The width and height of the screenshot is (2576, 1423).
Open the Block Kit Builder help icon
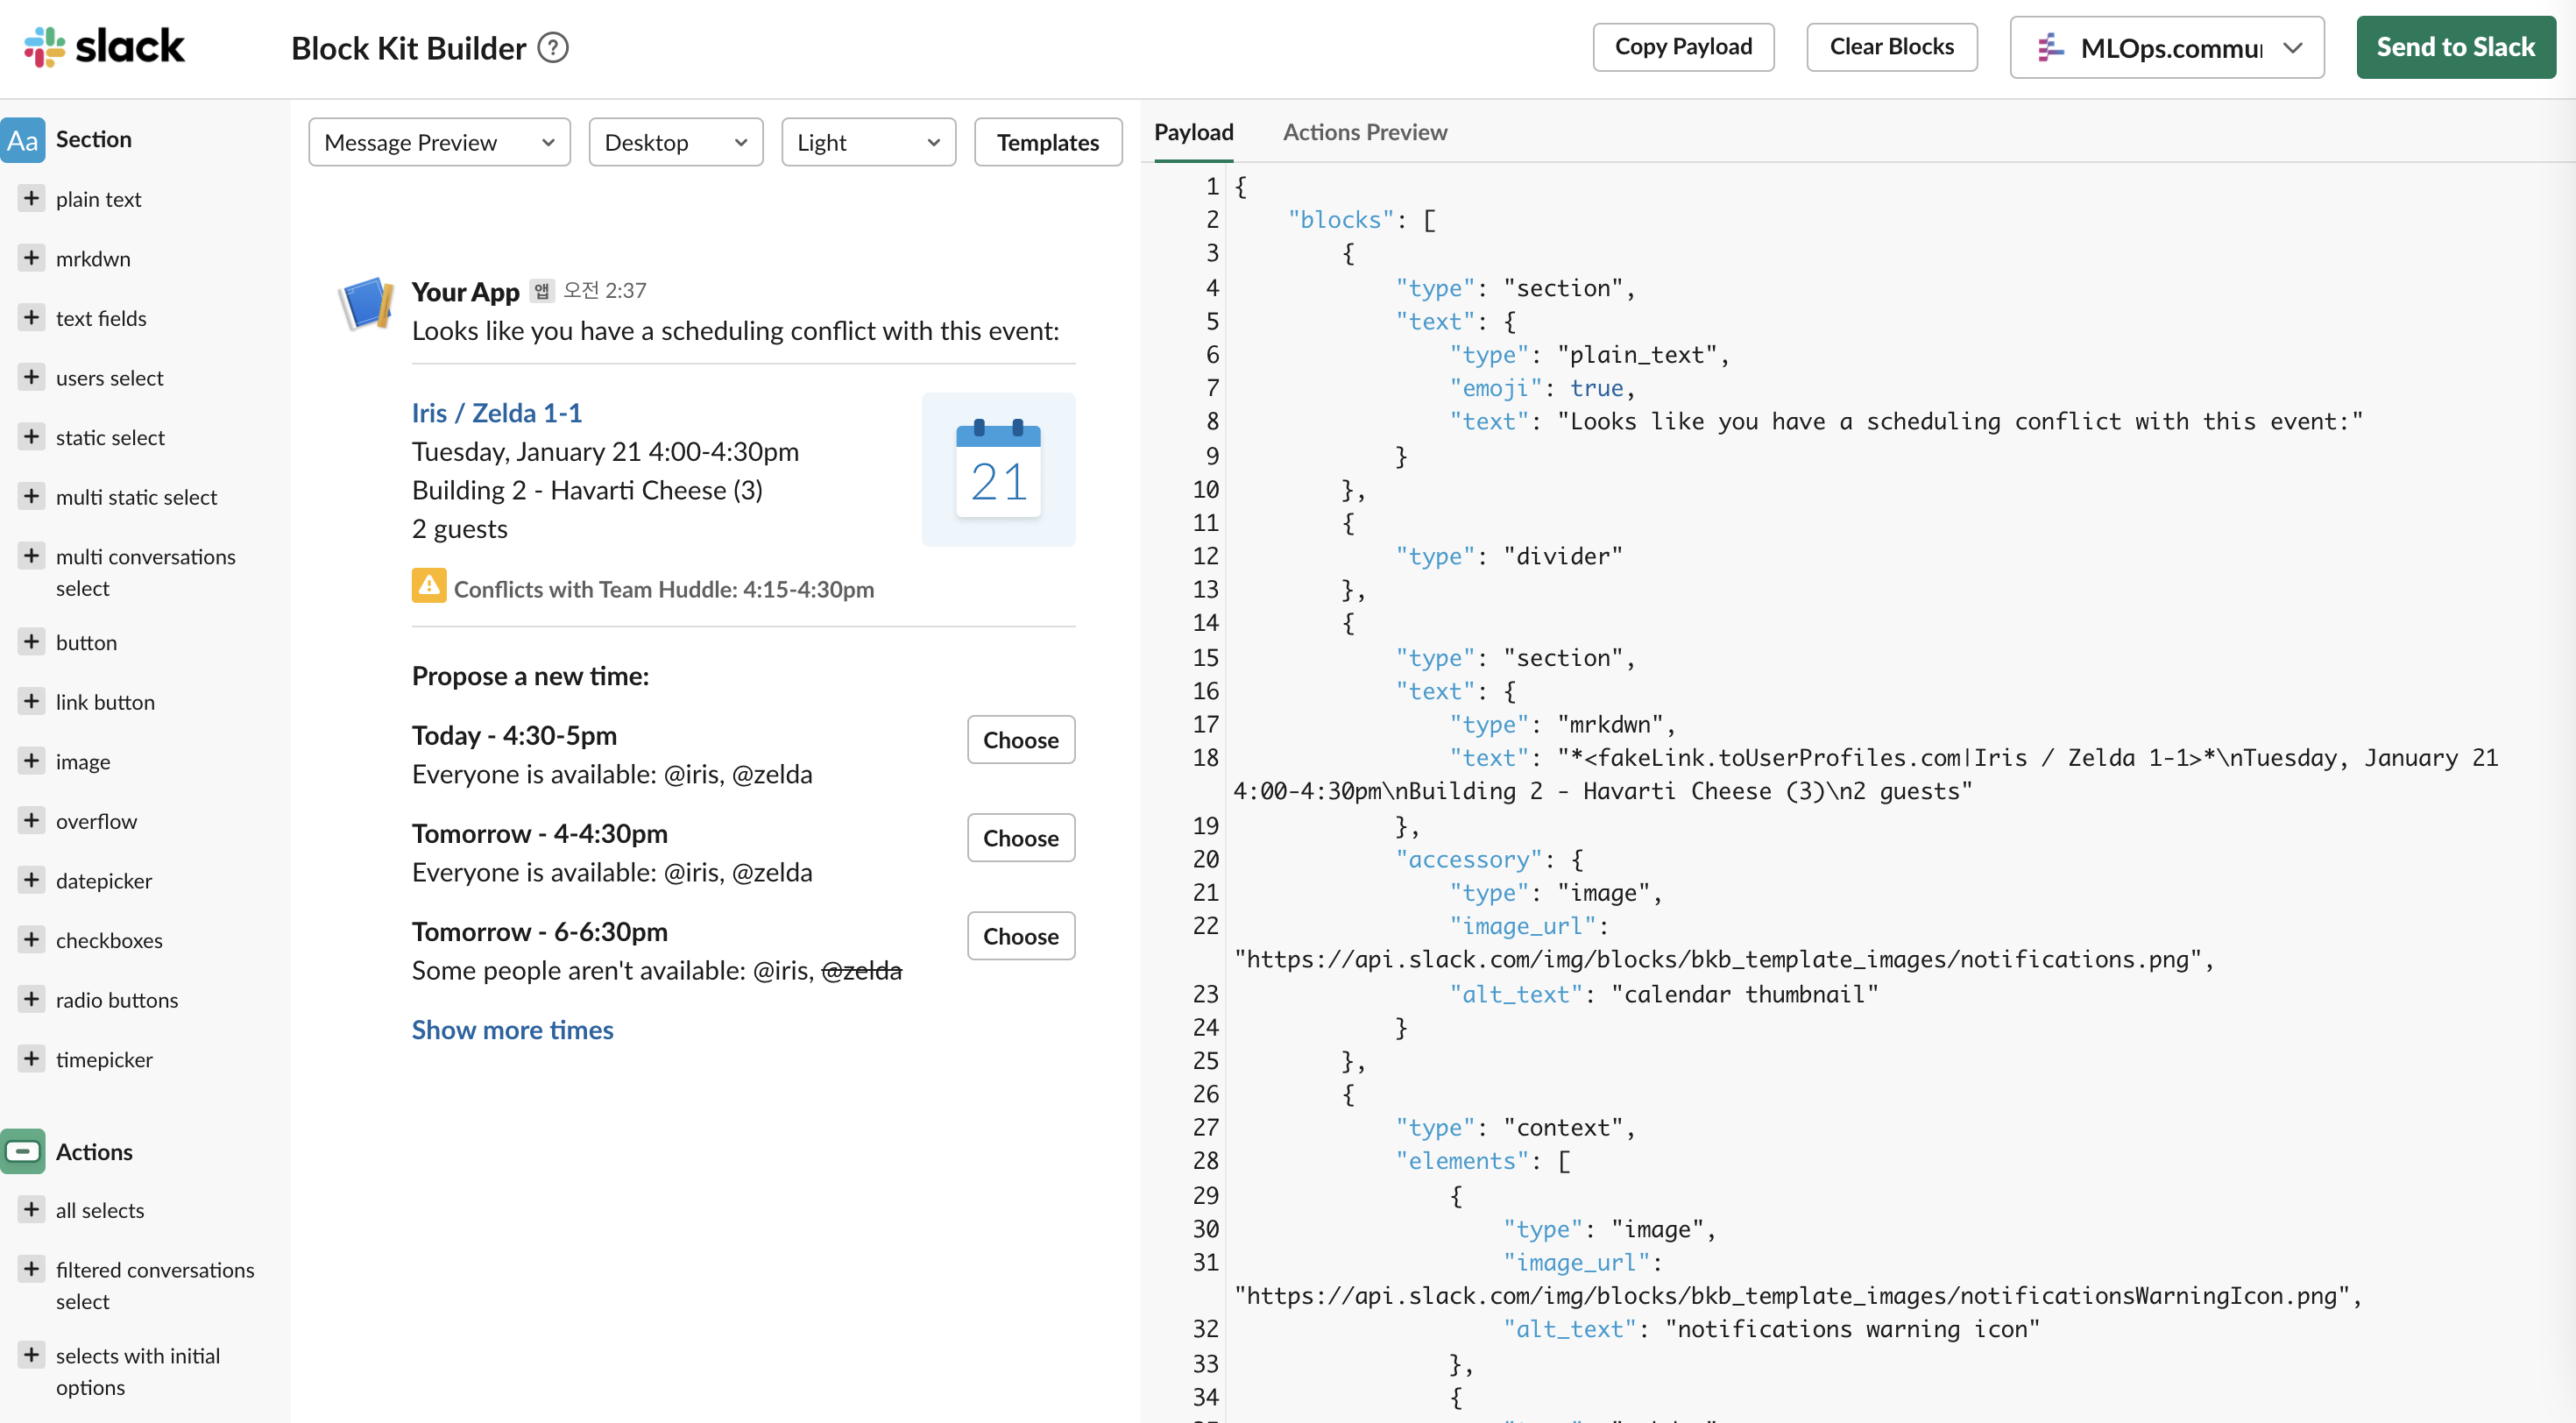pyautogui.click(x=553, y=47)
